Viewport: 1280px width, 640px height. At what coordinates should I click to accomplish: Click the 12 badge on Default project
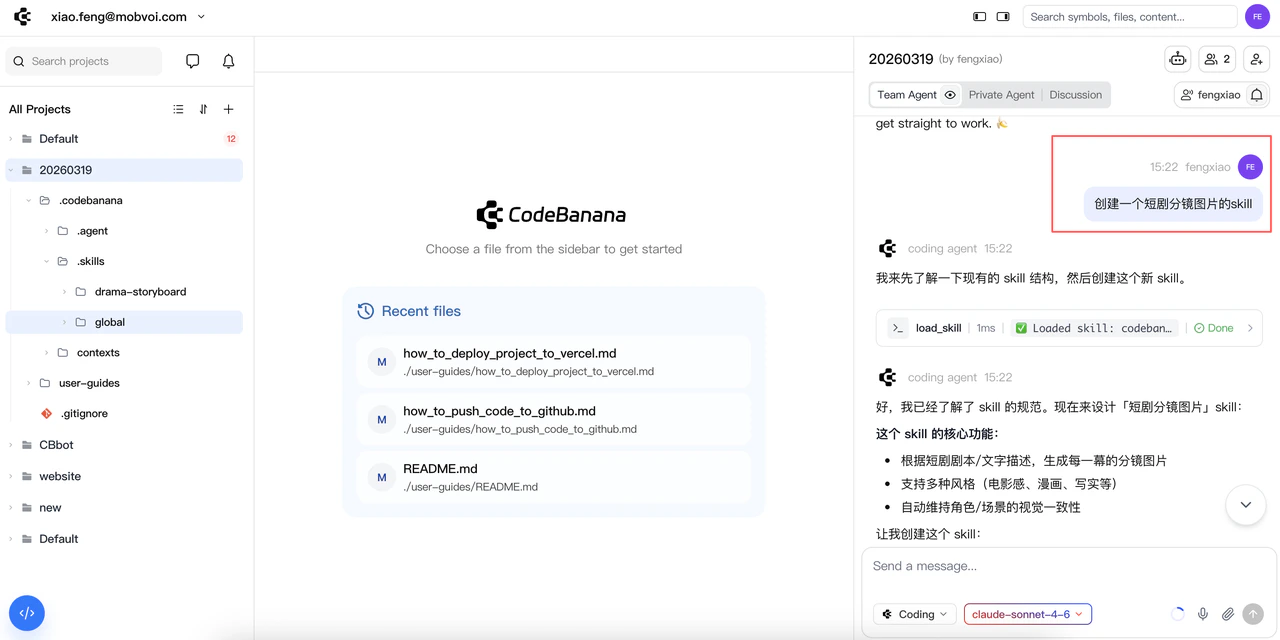point(231,139)
